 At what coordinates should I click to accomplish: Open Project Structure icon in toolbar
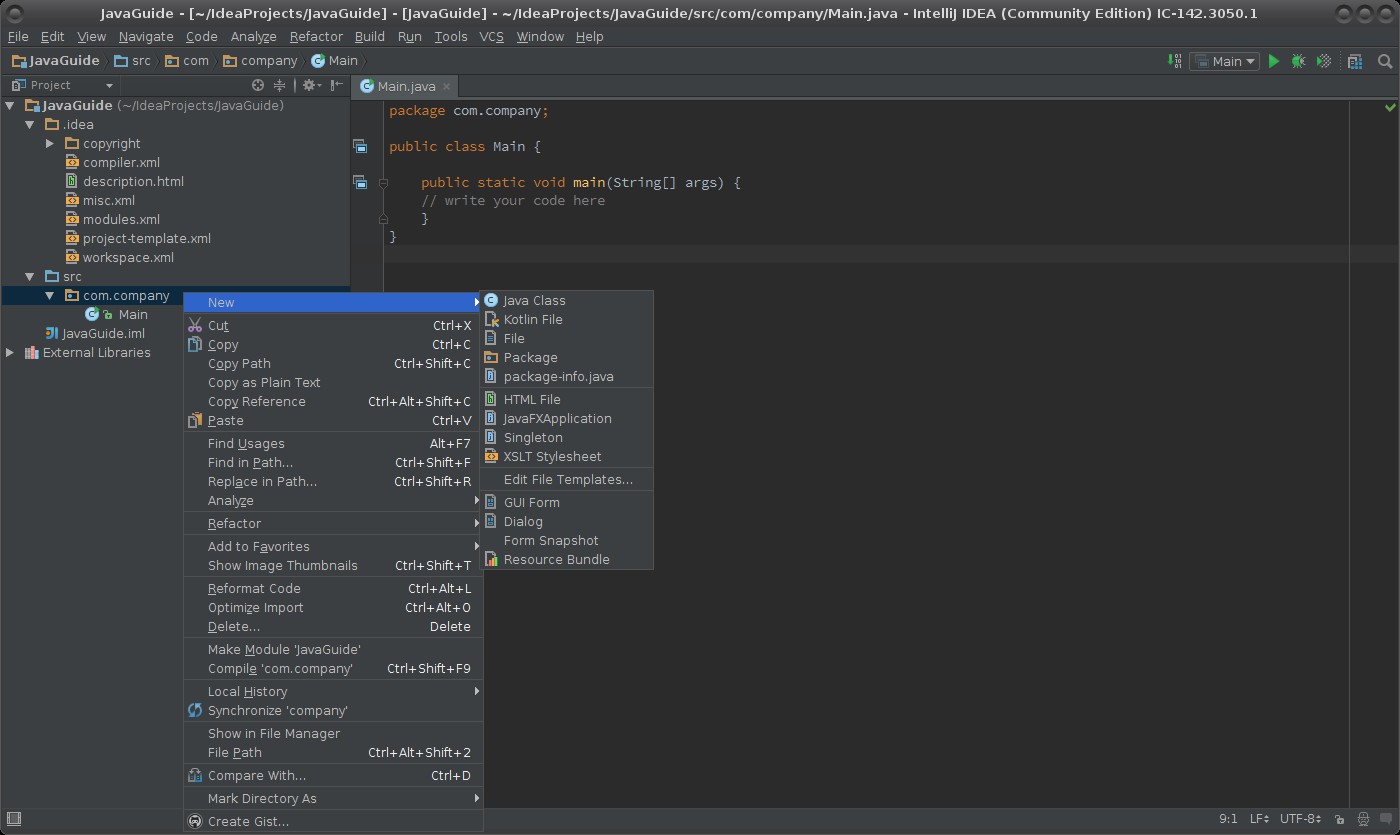click(1355, 61)
